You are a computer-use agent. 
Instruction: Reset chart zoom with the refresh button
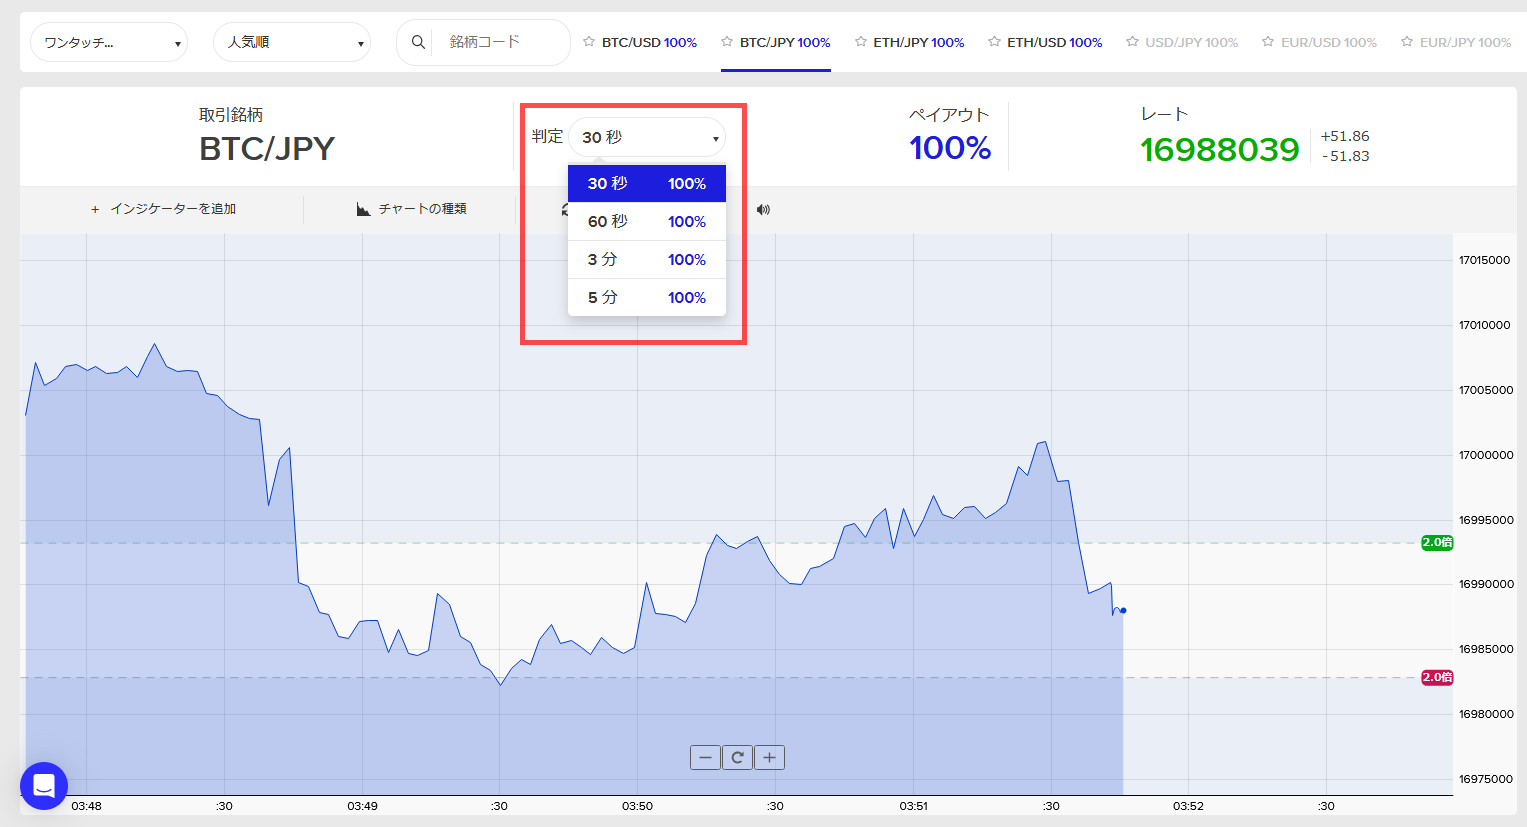pos(737,758)
